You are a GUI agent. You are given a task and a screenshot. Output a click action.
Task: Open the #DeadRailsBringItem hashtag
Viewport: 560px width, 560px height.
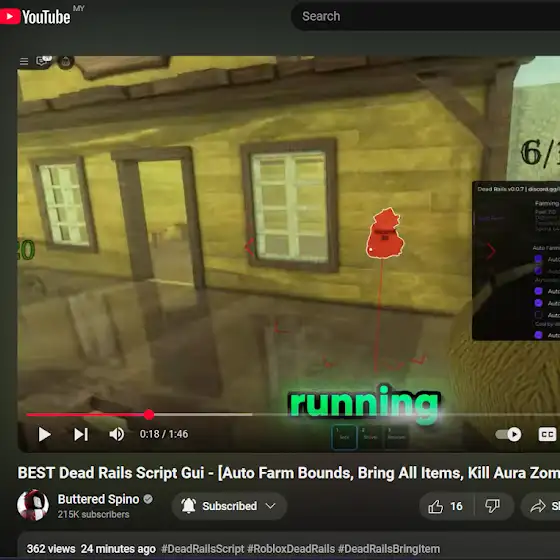pyautogui.click(x=389, y=549)
